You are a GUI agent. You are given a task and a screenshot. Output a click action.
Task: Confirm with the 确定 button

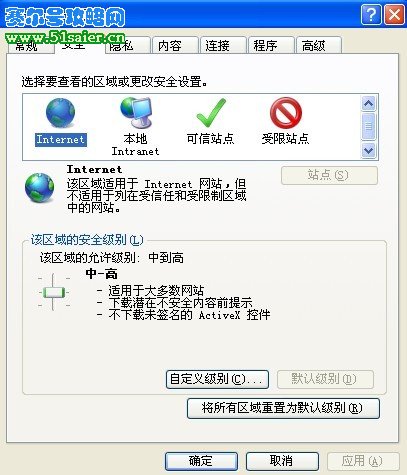tap(201, 461)
